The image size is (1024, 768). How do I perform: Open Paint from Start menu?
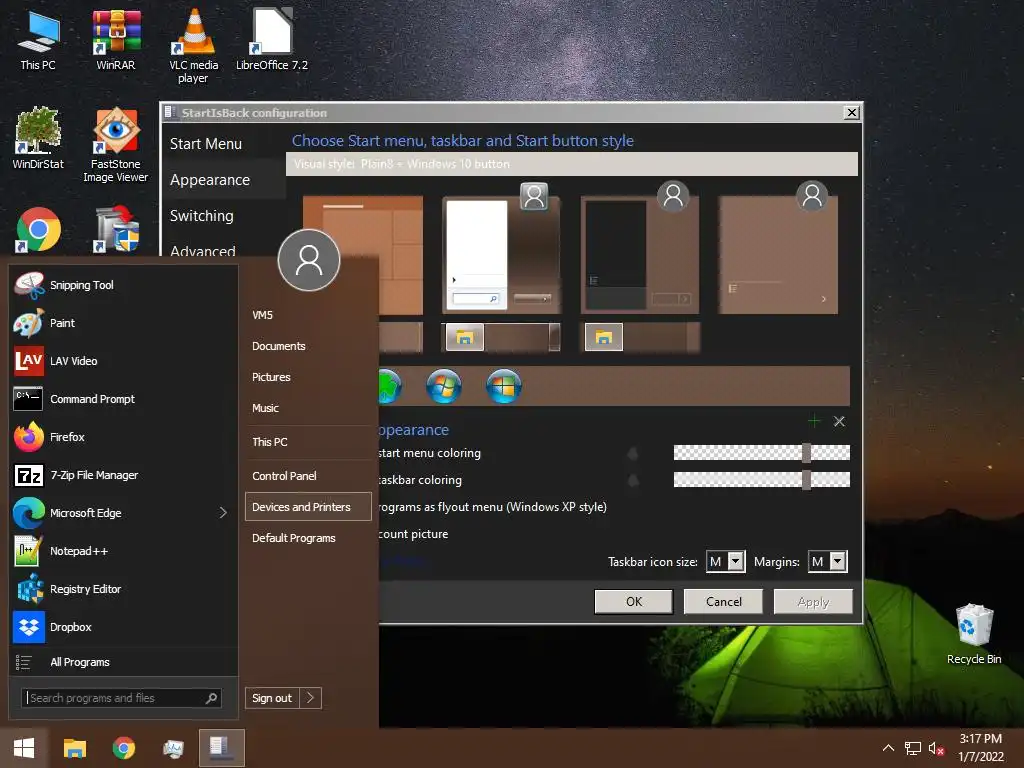[x=124, y=323]
